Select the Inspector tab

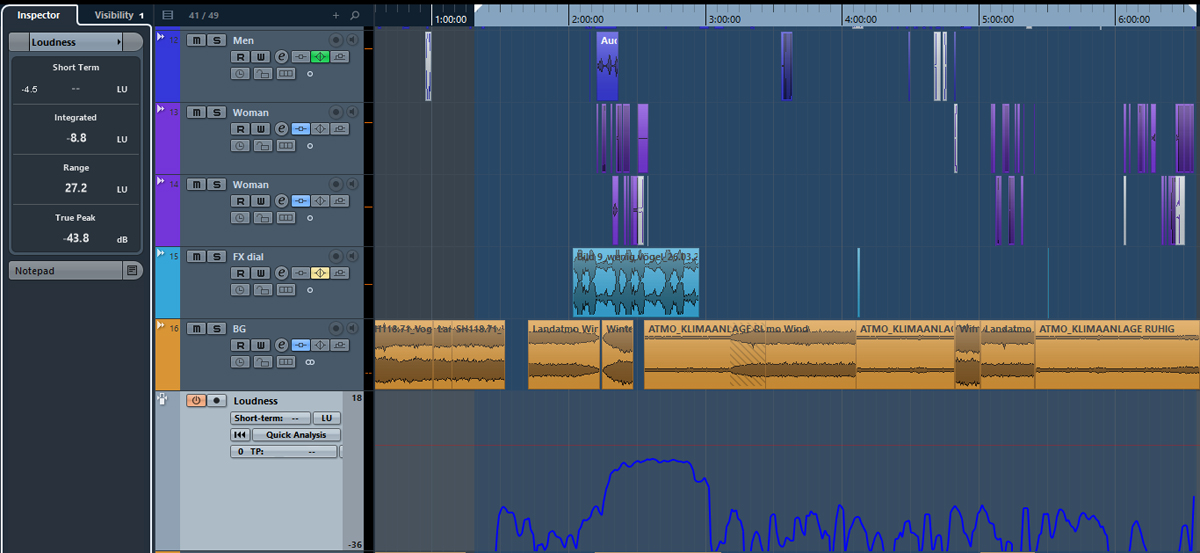click(x=38, y=15)
